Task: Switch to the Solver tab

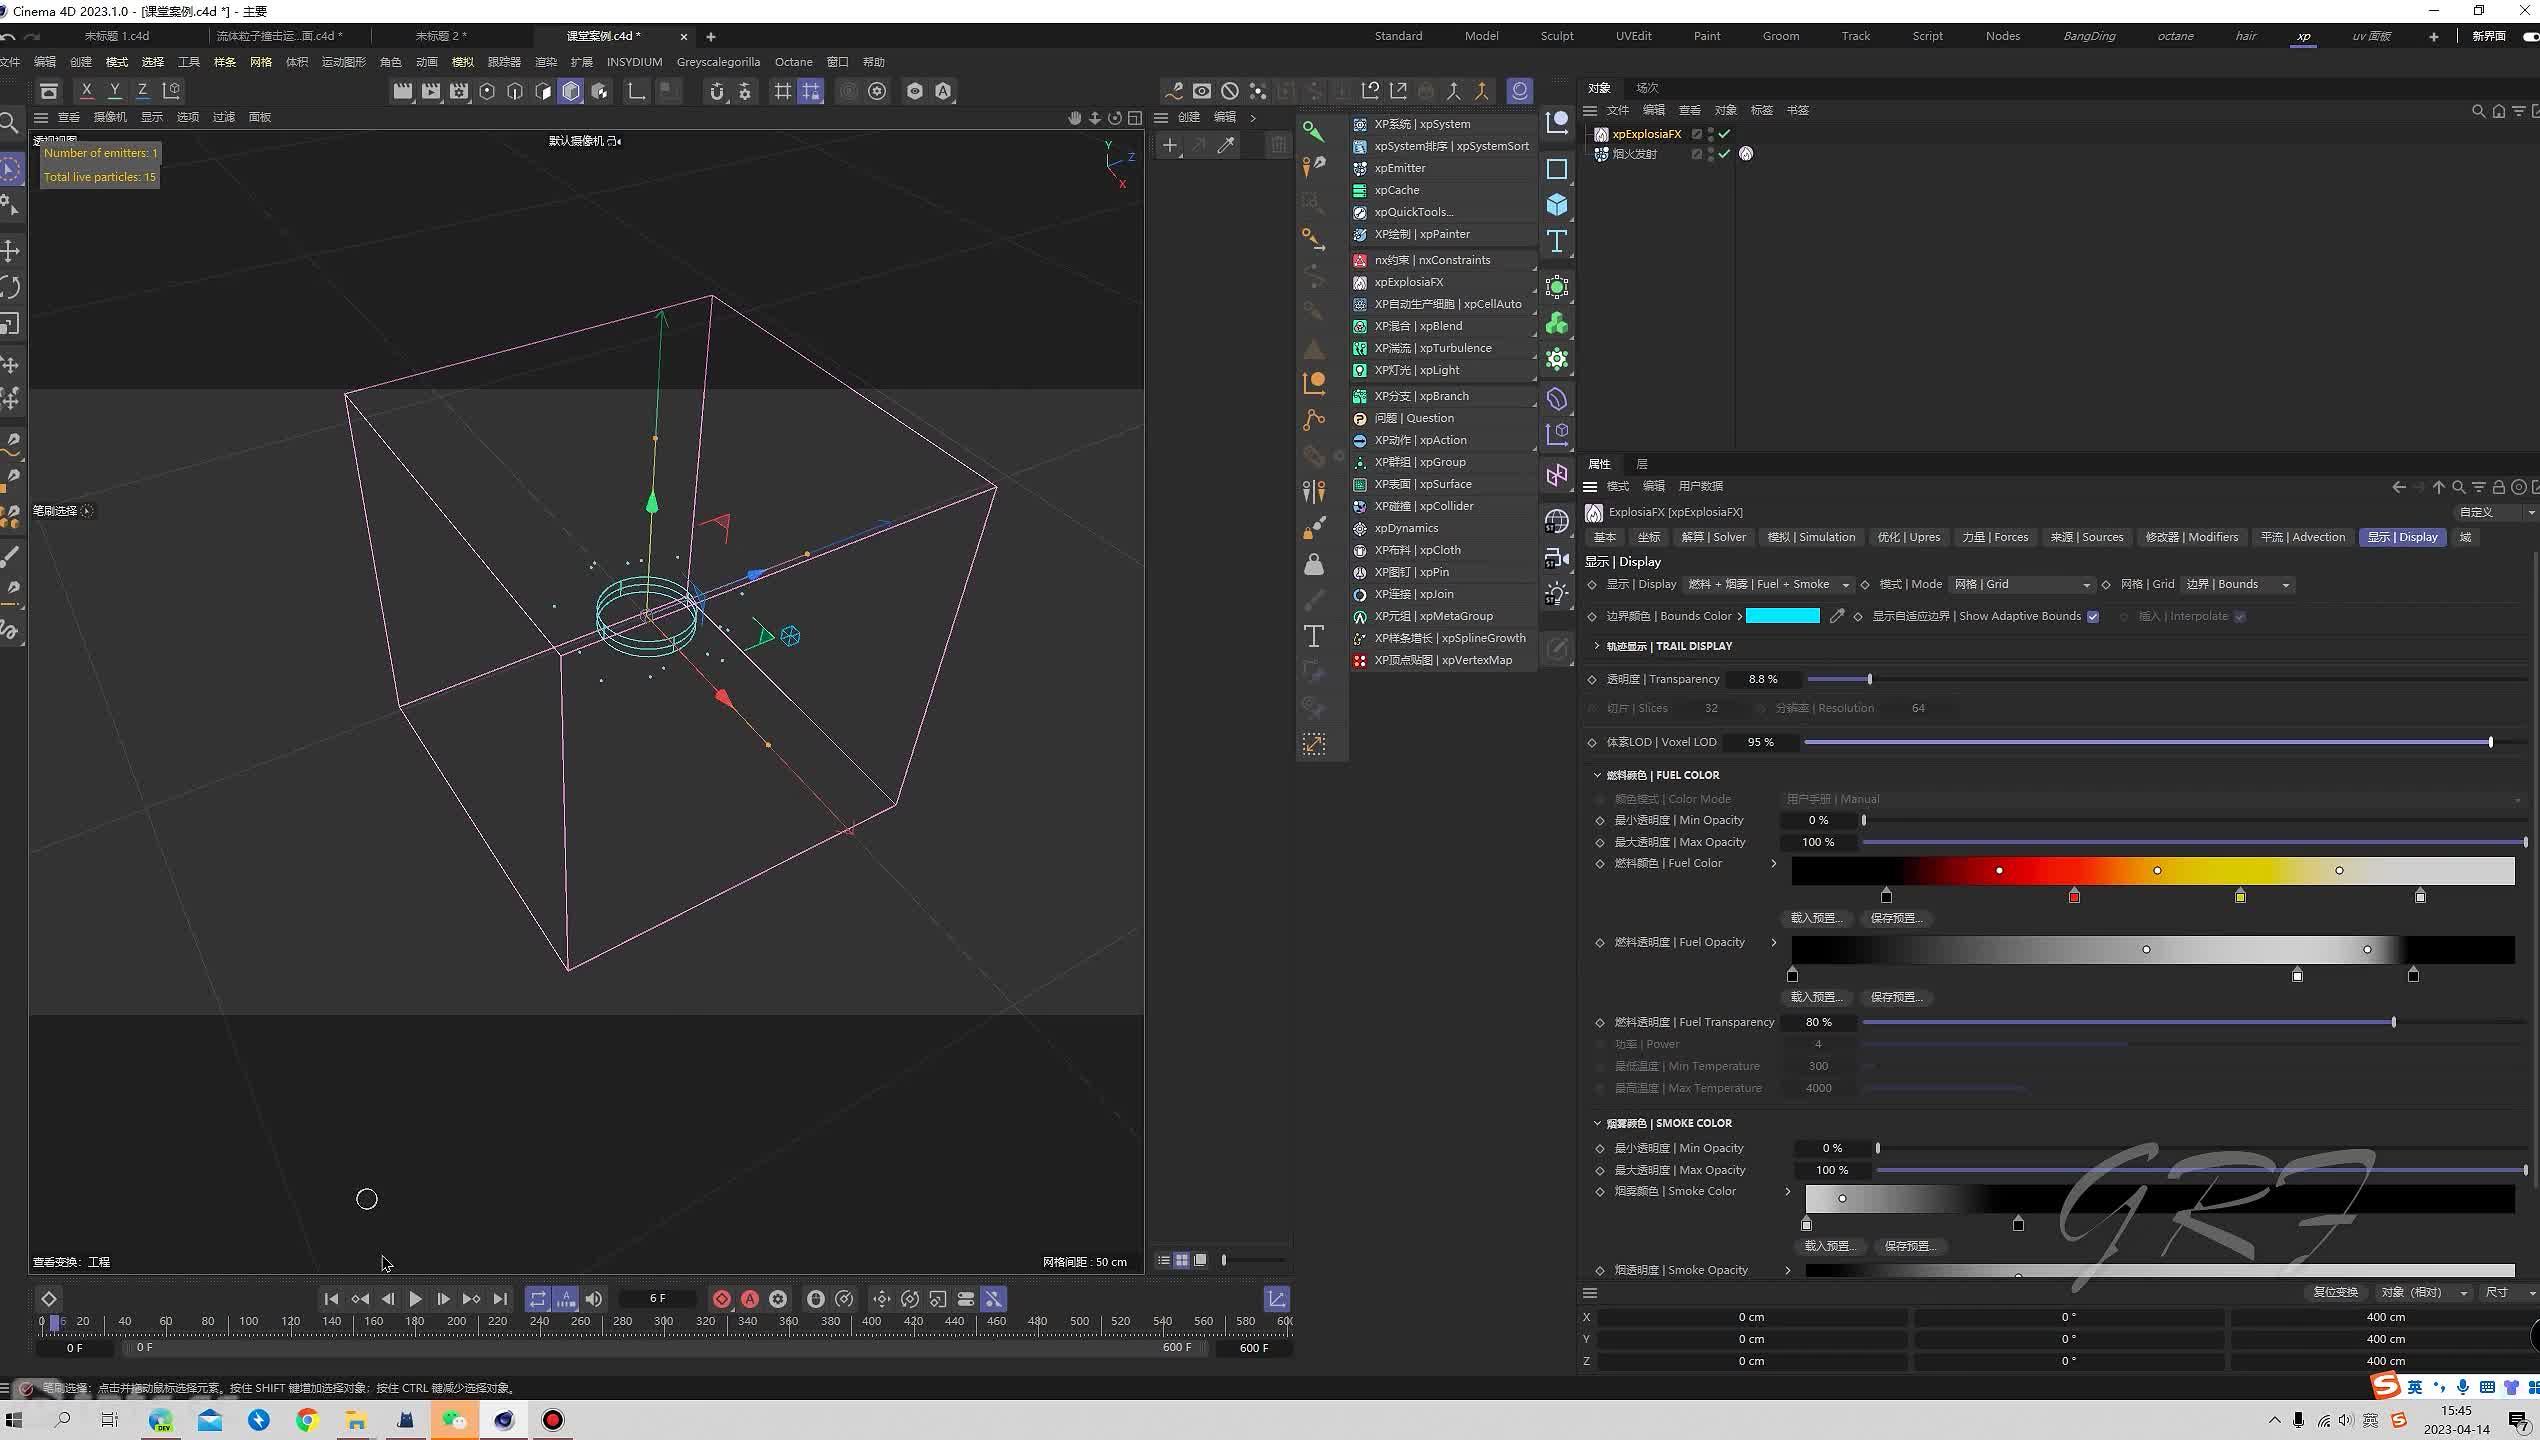Action: (x=1714, y=537)
